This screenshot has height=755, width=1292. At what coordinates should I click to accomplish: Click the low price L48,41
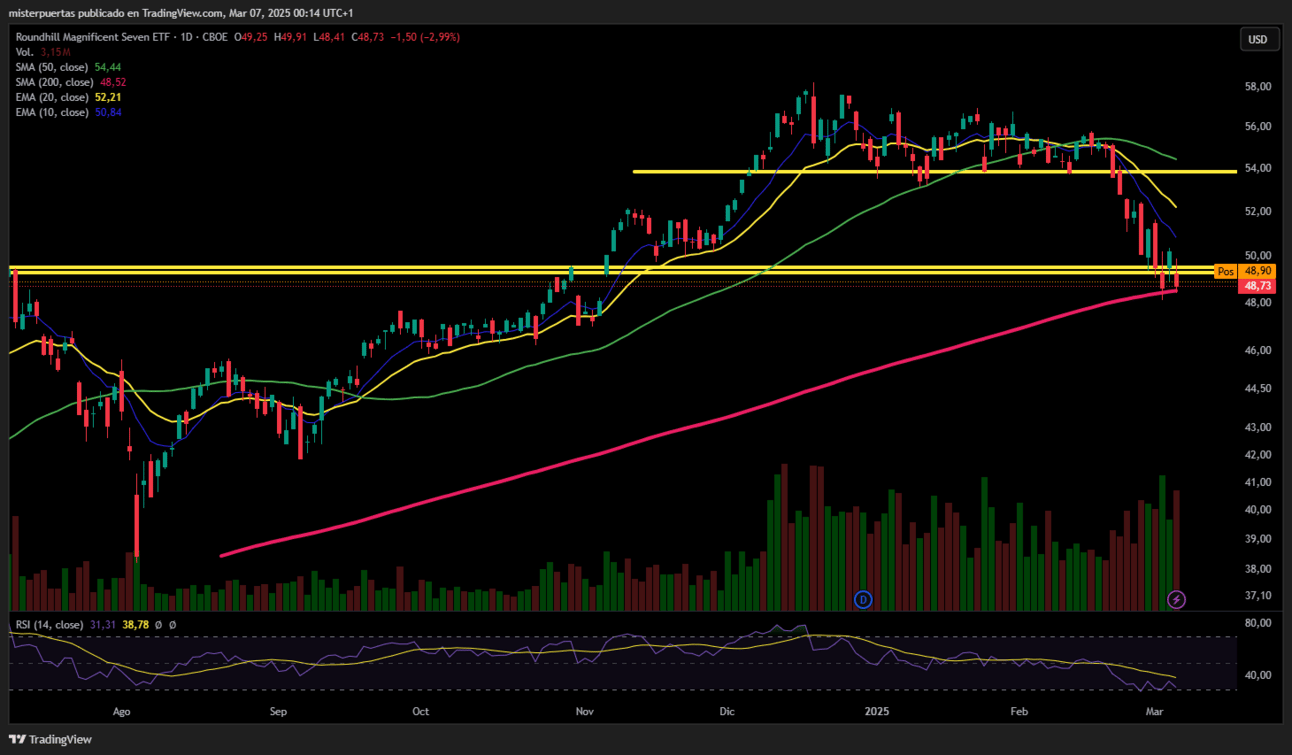coord(330,37)
